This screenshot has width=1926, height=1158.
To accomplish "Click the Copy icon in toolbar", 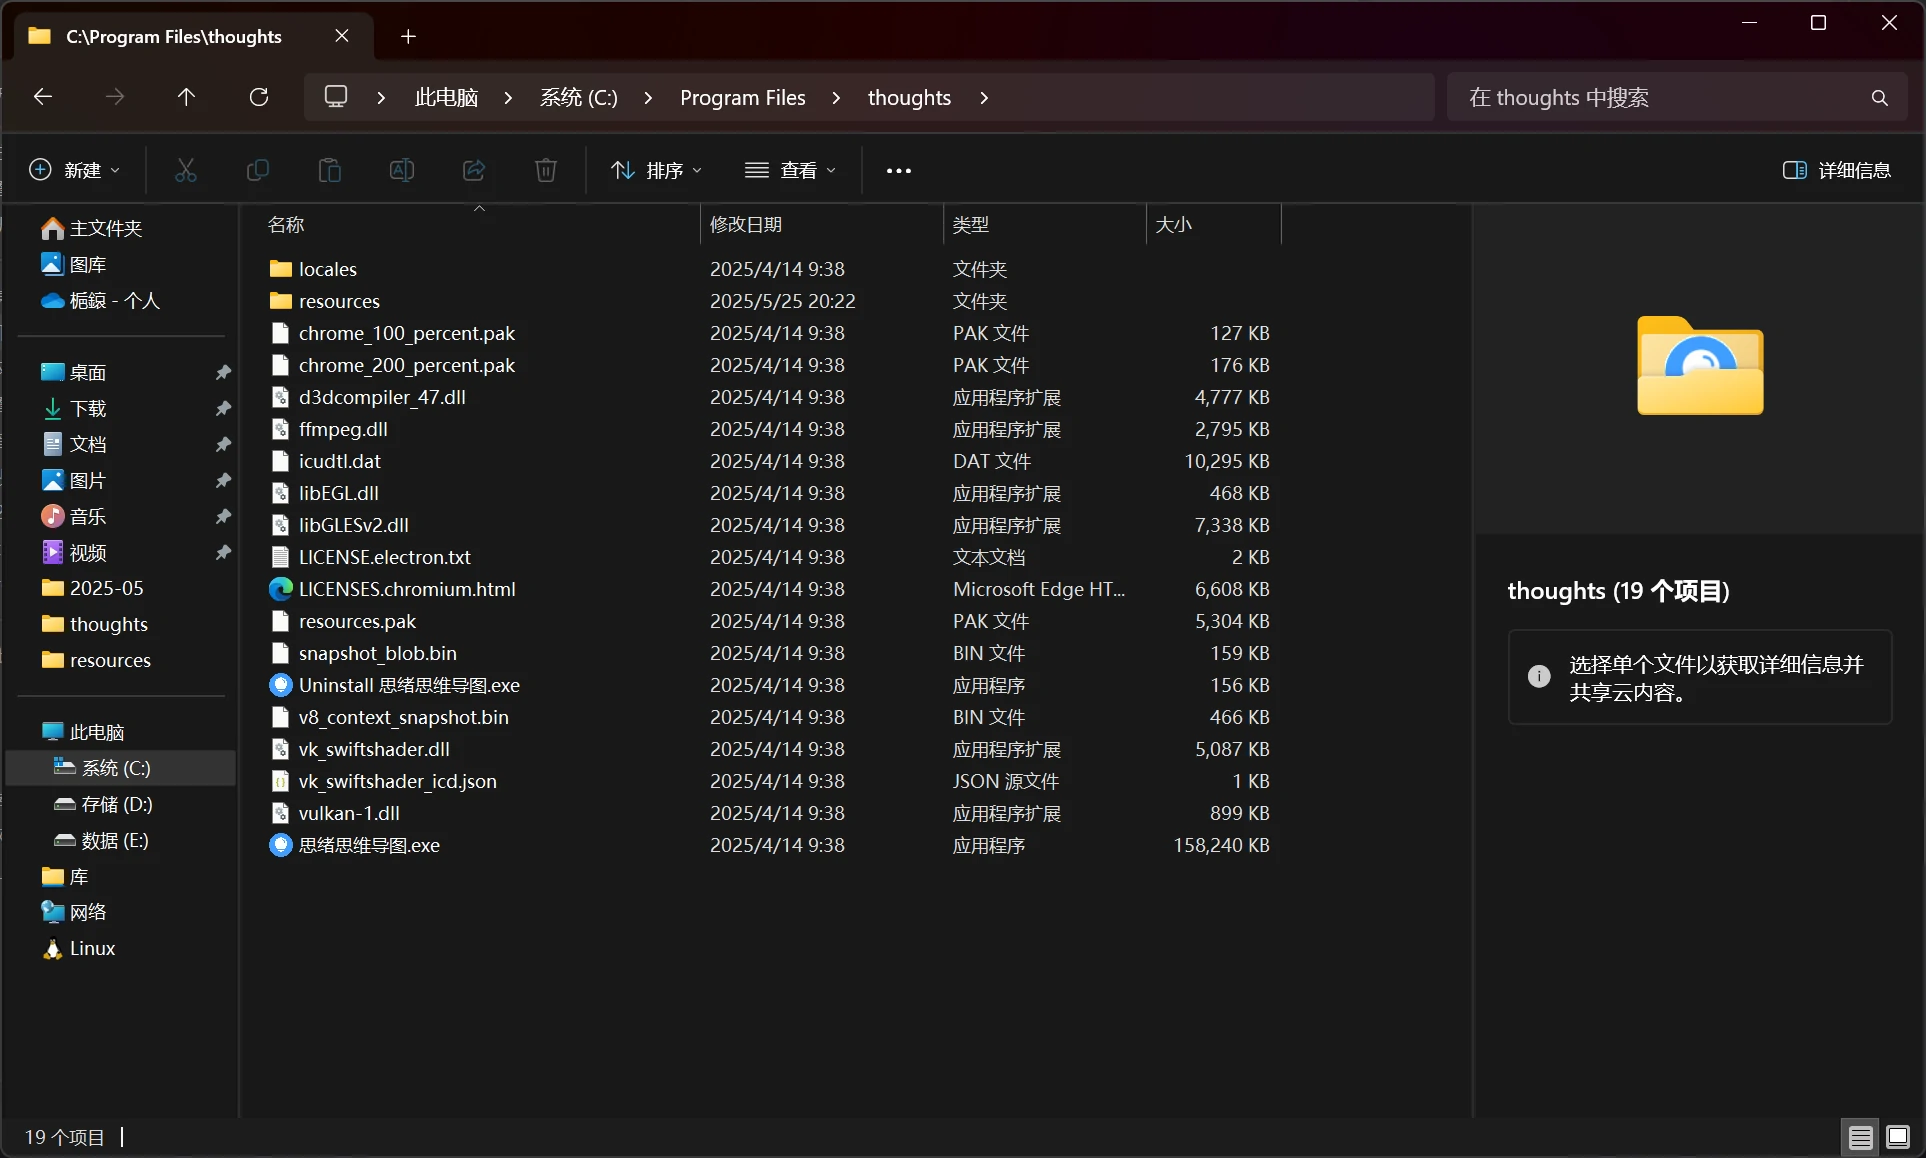I will click(x=257, y=170).
